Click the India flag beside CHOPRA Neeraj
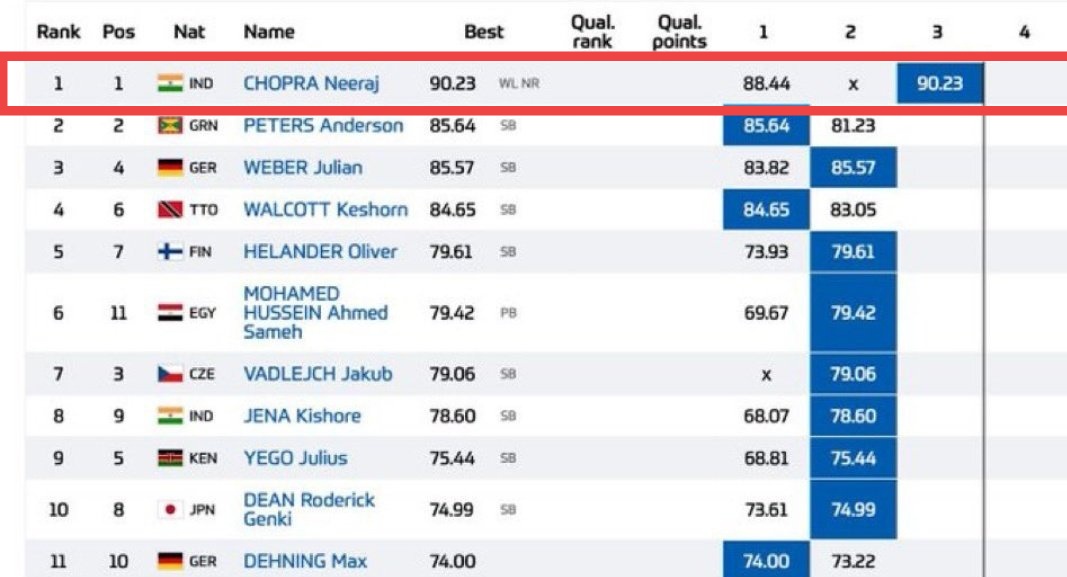The width and height of the screenshot is (1067, 577). tap(170, 84)
